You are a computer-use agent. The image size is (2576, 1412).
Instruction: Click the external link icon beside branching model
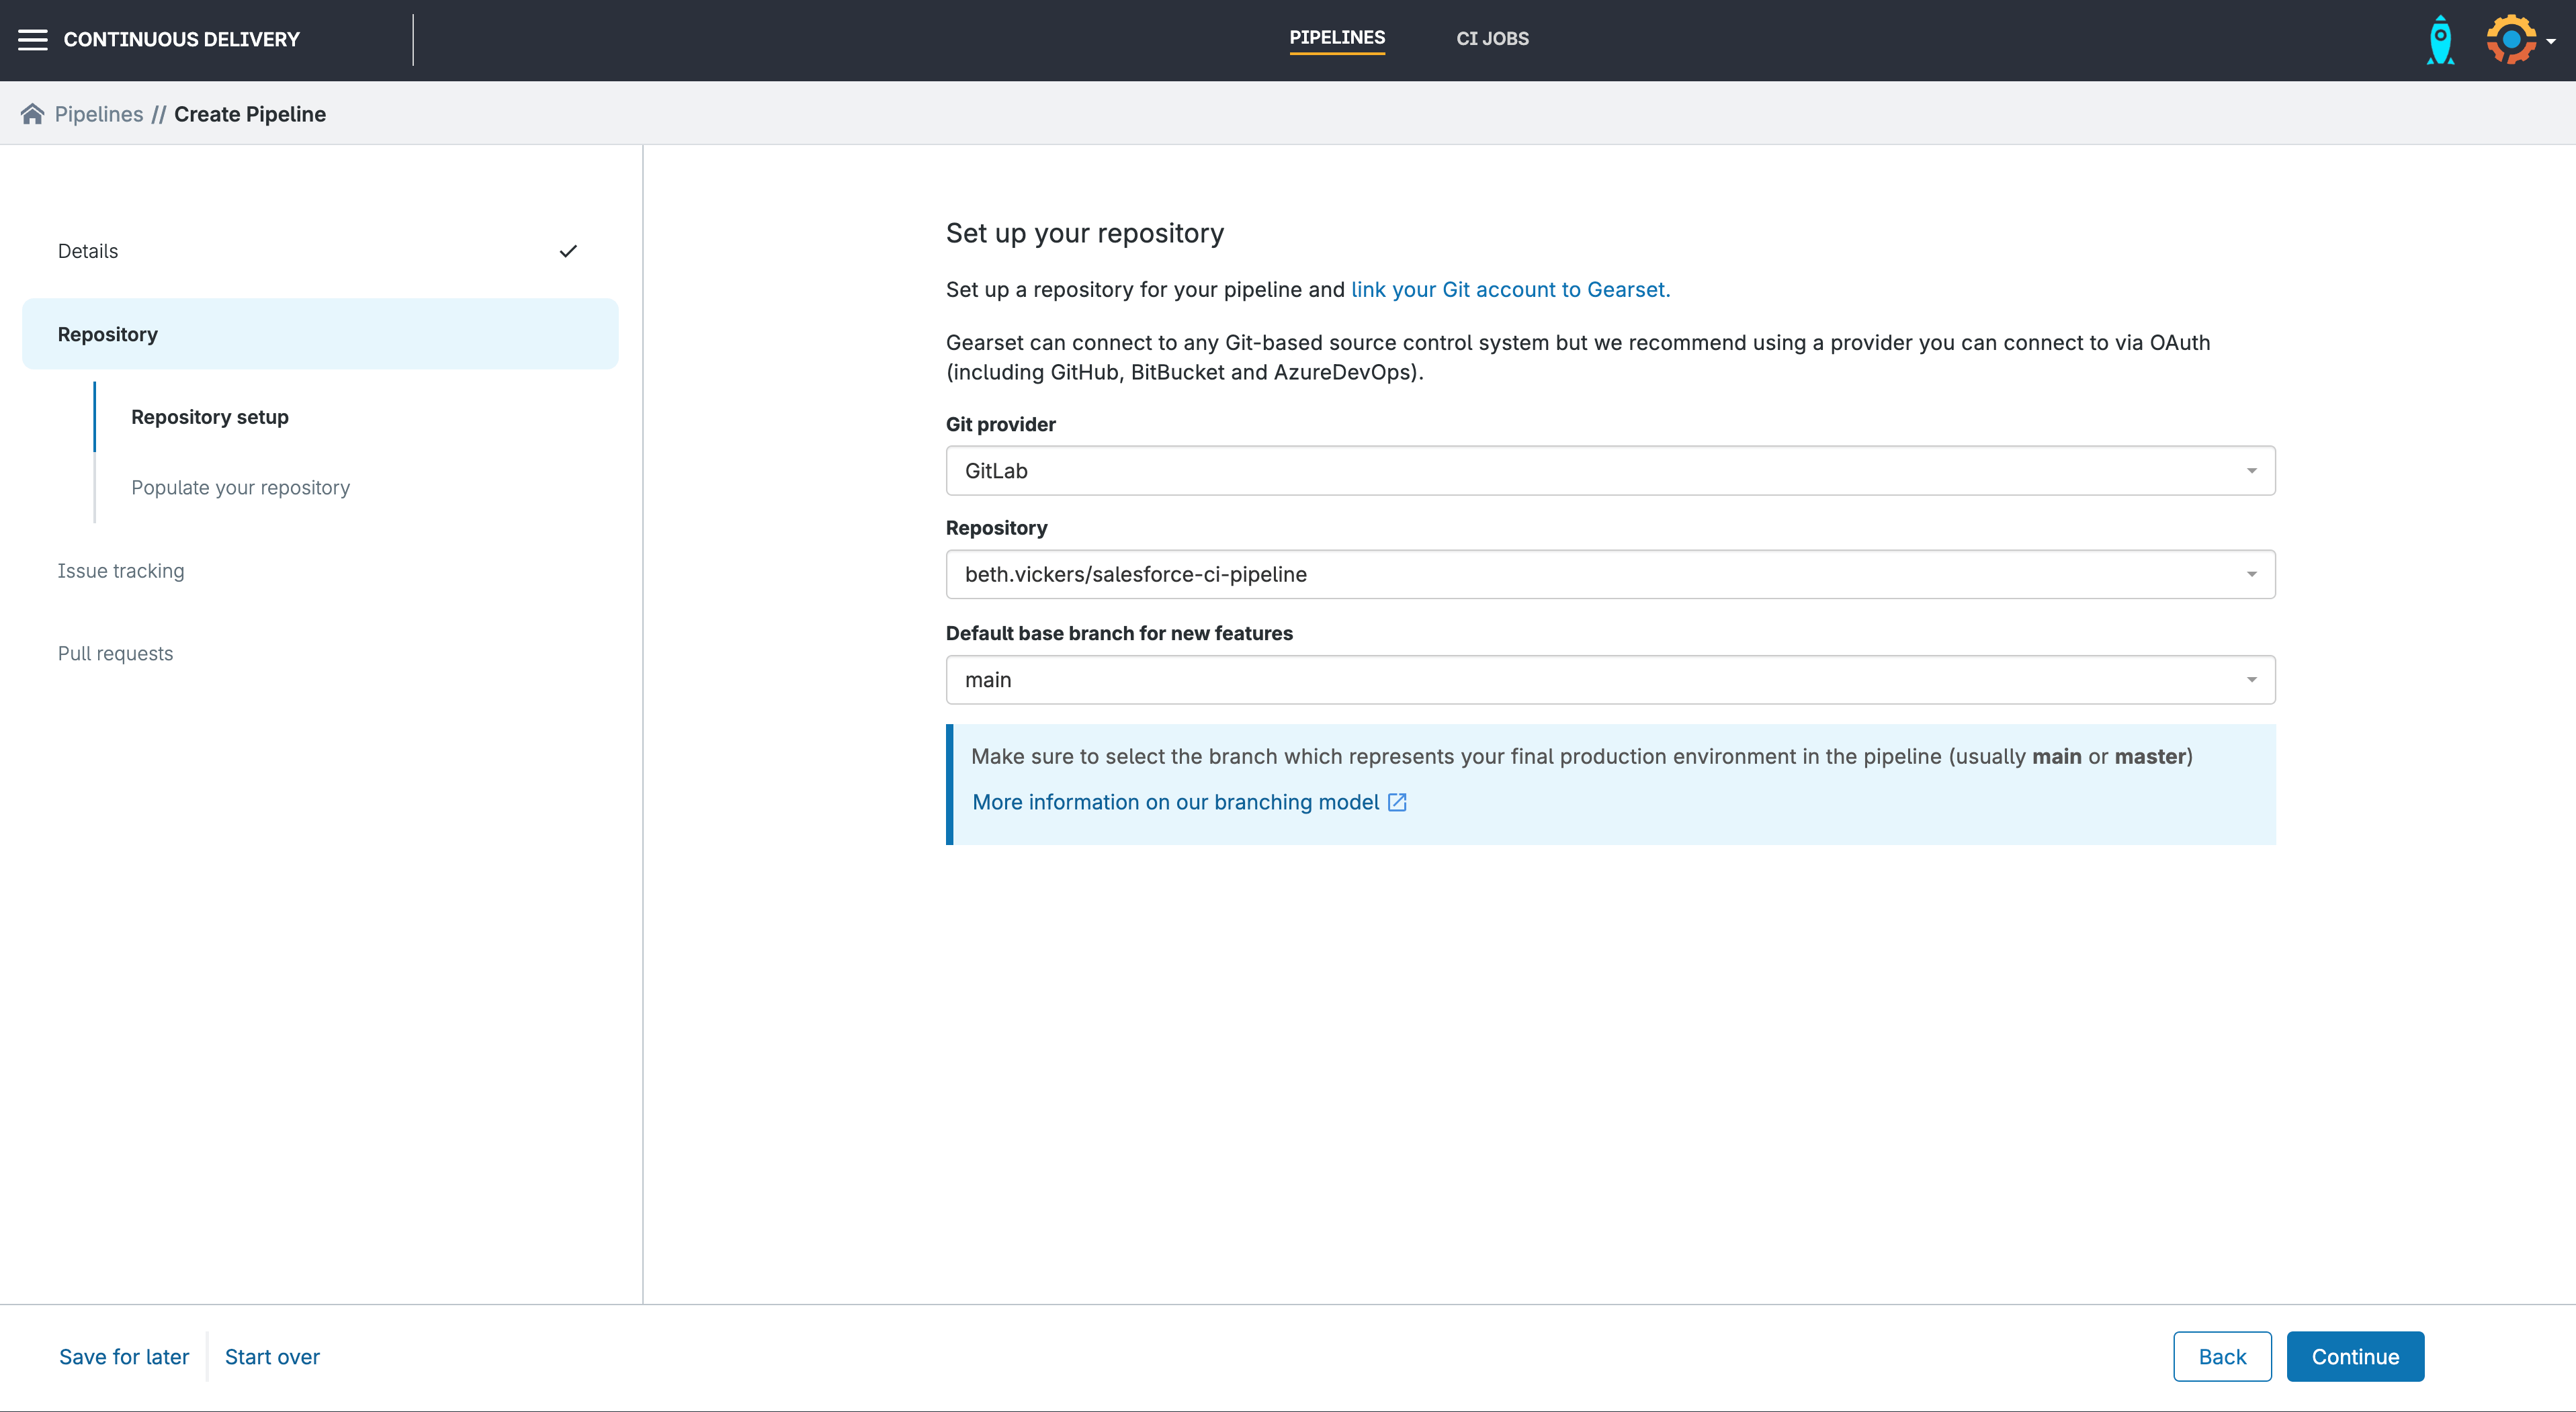point(1397,802)
